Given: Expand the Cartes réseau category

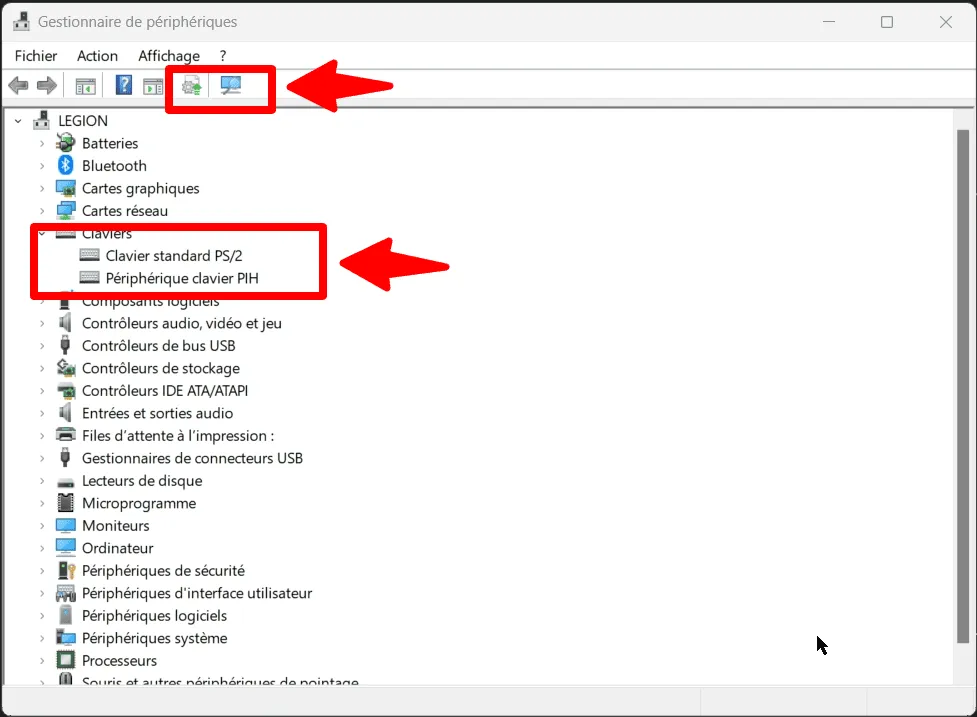Looking at the screenshot, I should 42,211.
